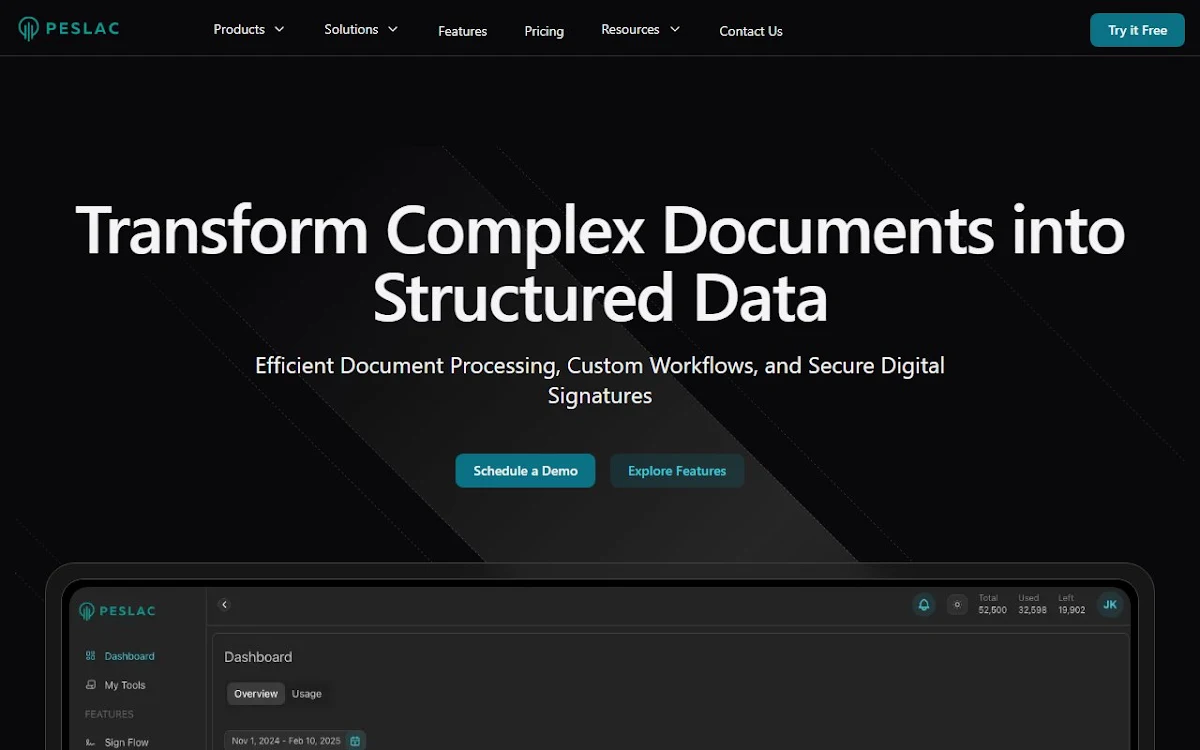Click the Sign Flow icon
Viewport: 1200px width, 750px height.
point(91,742)
